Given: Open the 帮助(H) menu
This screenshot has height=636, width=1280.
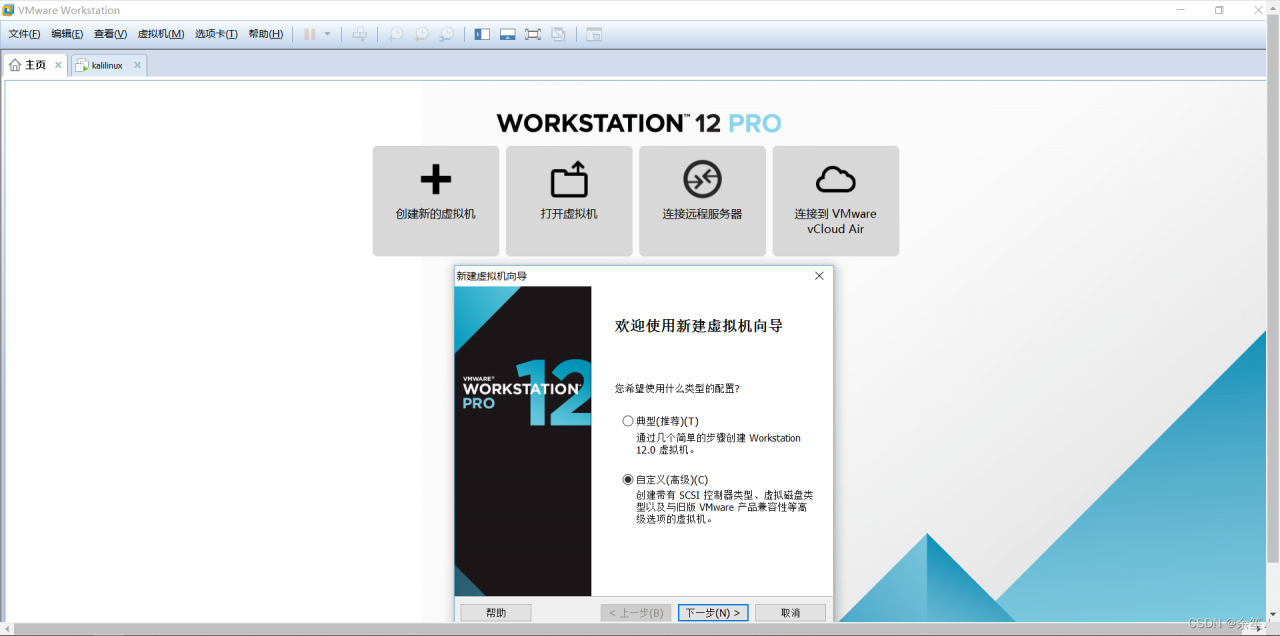Looking at the screenshot, I should (x=265, y=34).
